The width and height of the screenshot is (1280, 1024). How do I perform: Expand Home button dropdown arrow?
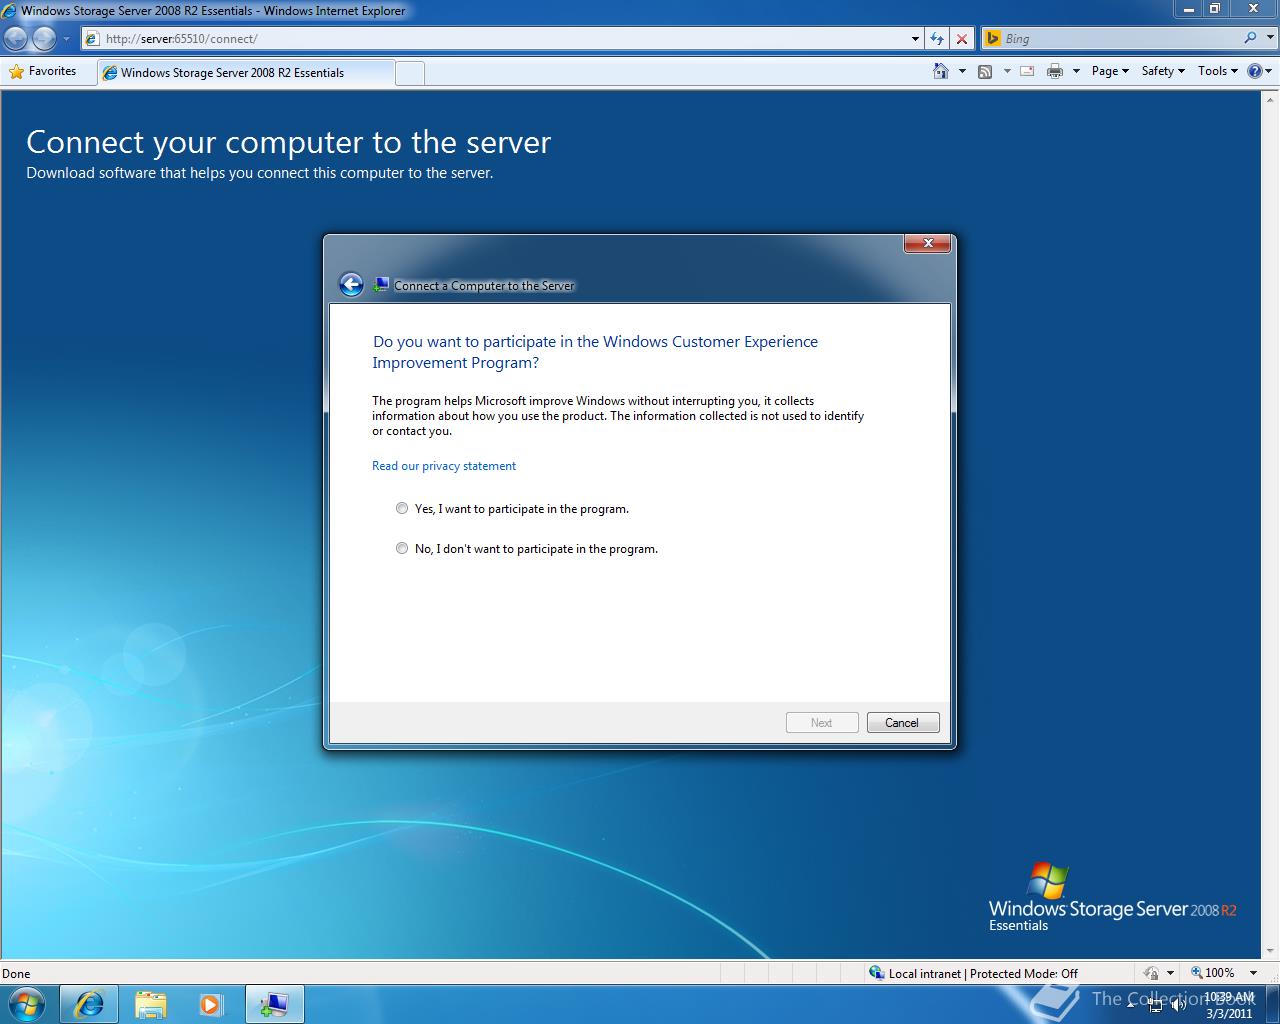962,71
